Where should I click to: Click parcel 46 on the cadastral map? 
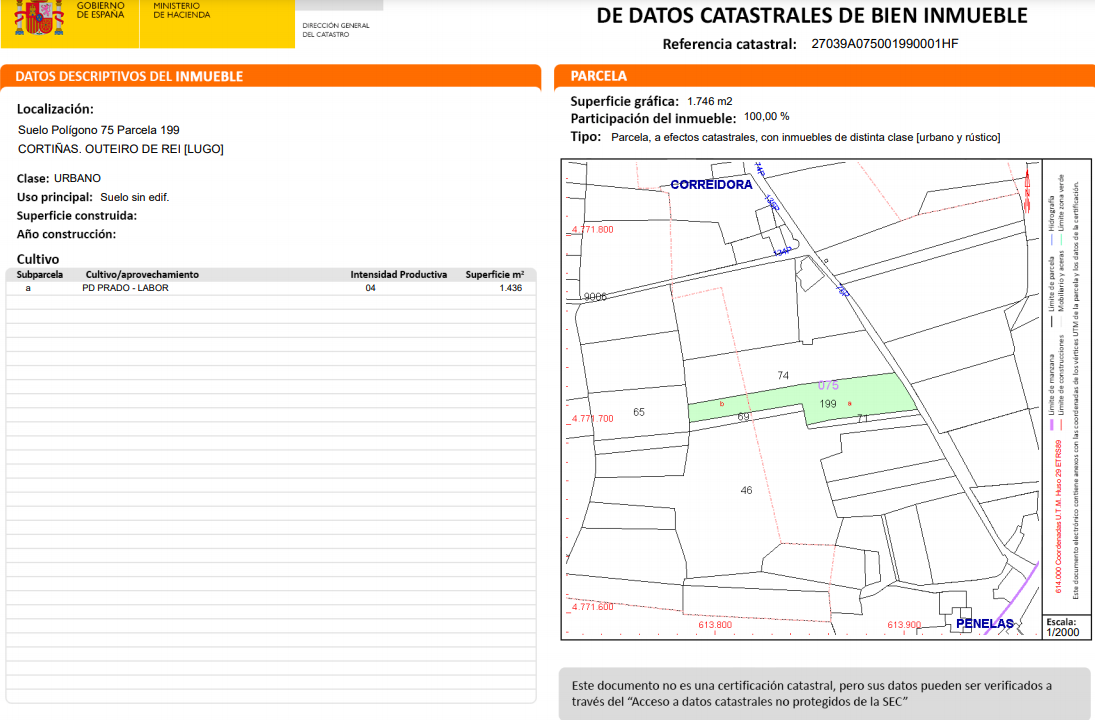click(747, 490)
